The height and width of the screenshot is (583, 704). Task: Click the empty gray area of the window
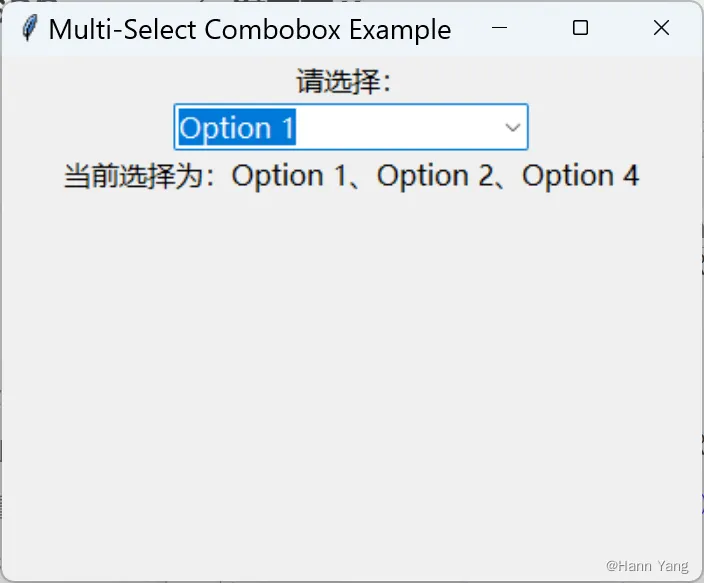click(350, 380)
